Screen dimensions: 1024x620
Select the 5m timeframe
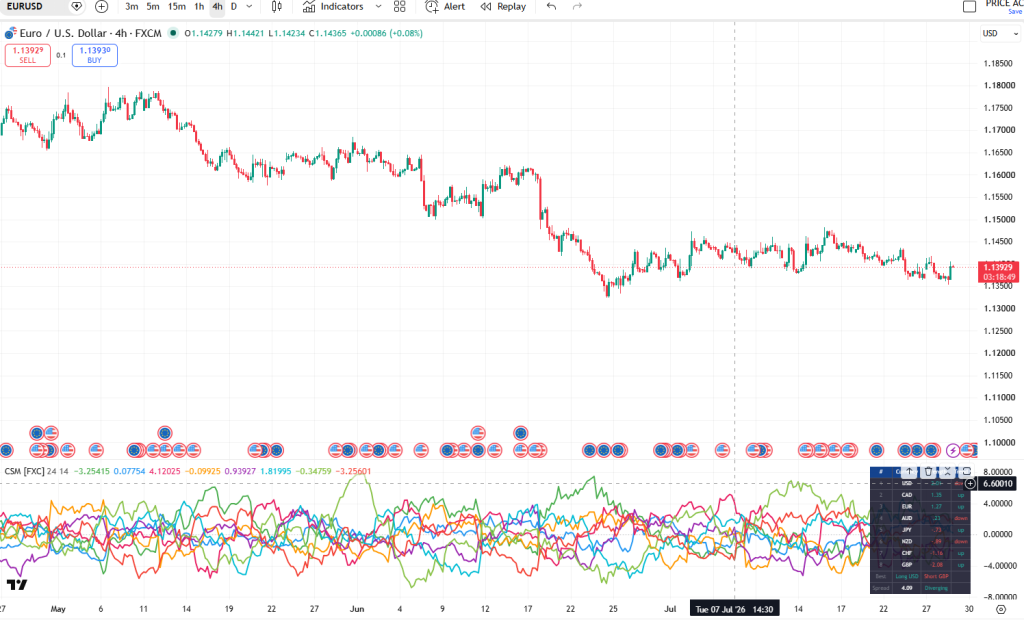point(153,7)
